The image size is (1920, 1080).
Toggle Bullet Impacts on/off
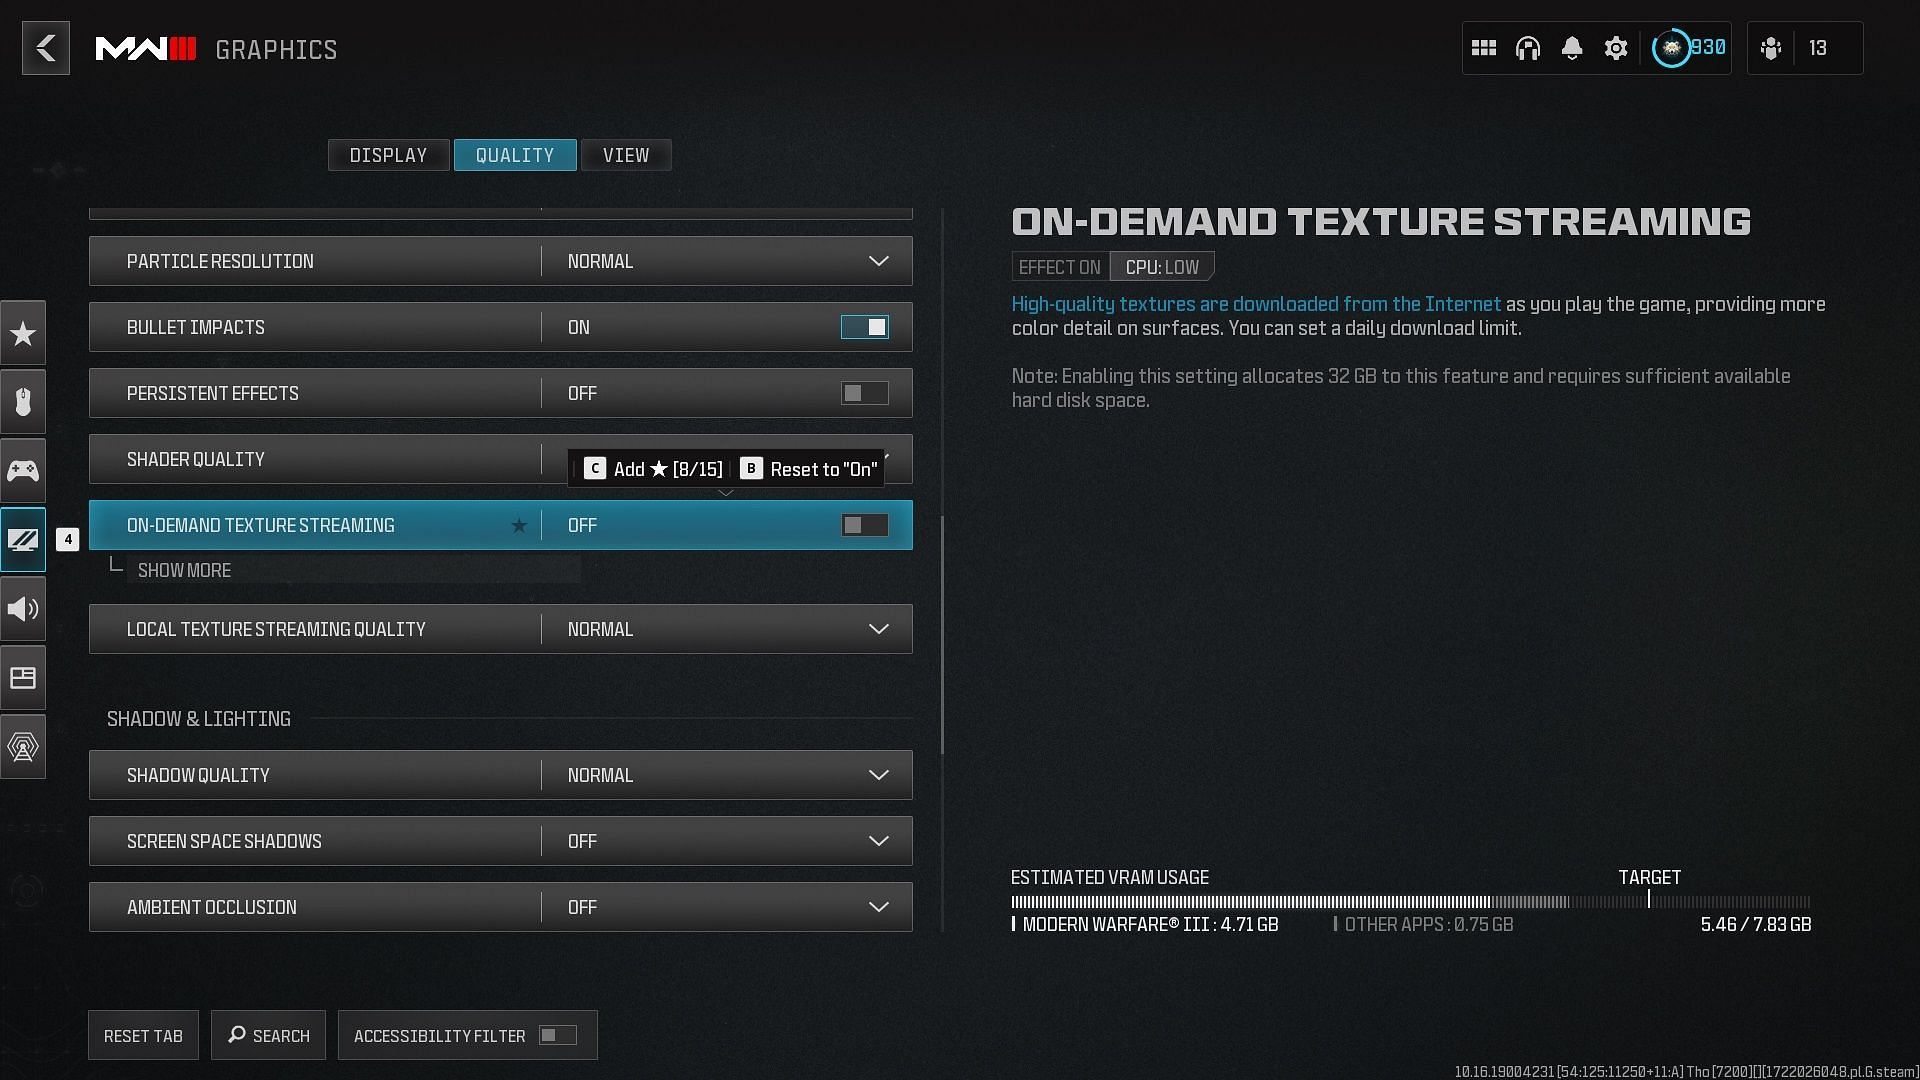pyautogui.click(x=864, y=327)
